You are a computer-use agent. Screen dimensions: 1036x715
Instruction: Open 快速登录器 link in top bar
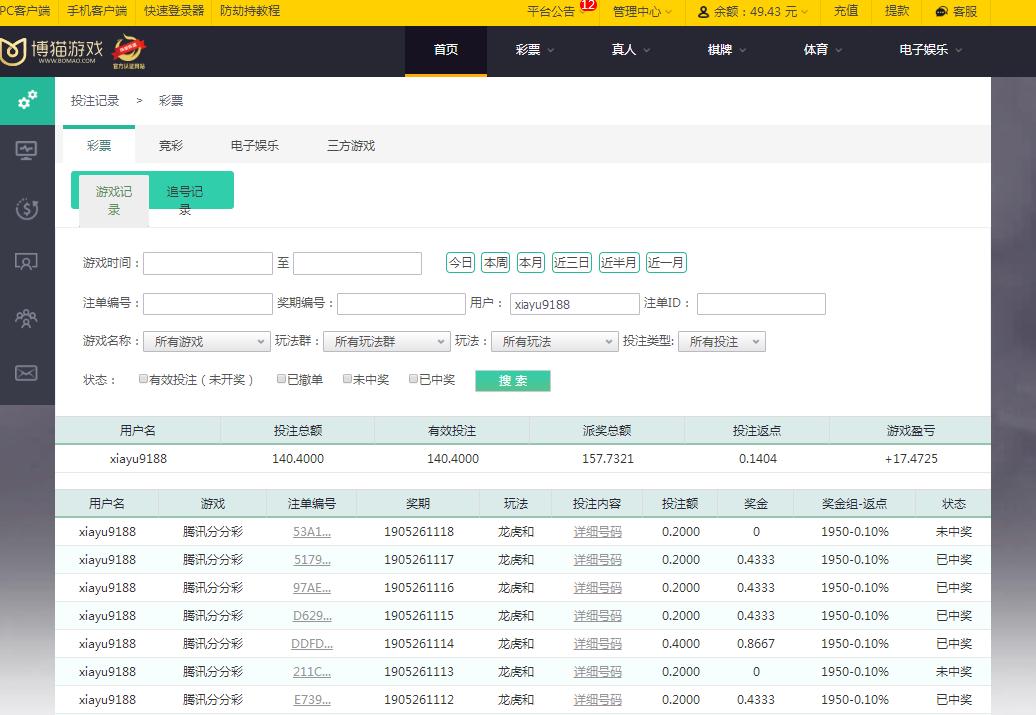(174, 11)
